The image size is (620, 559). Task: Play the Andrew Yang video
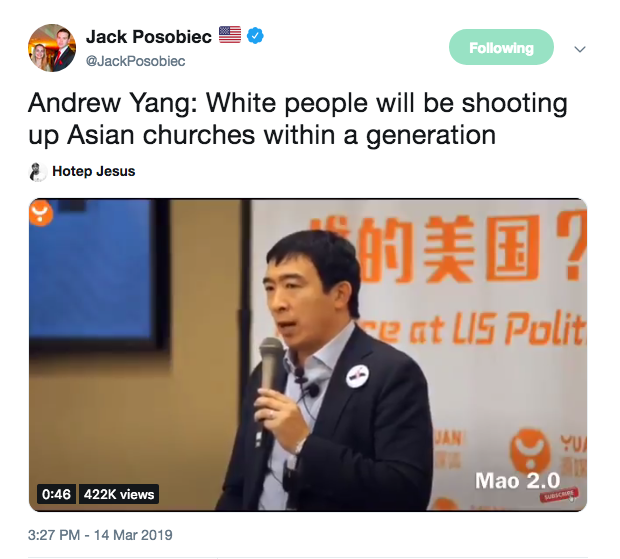pyautogui.click(x=308, y=355)
